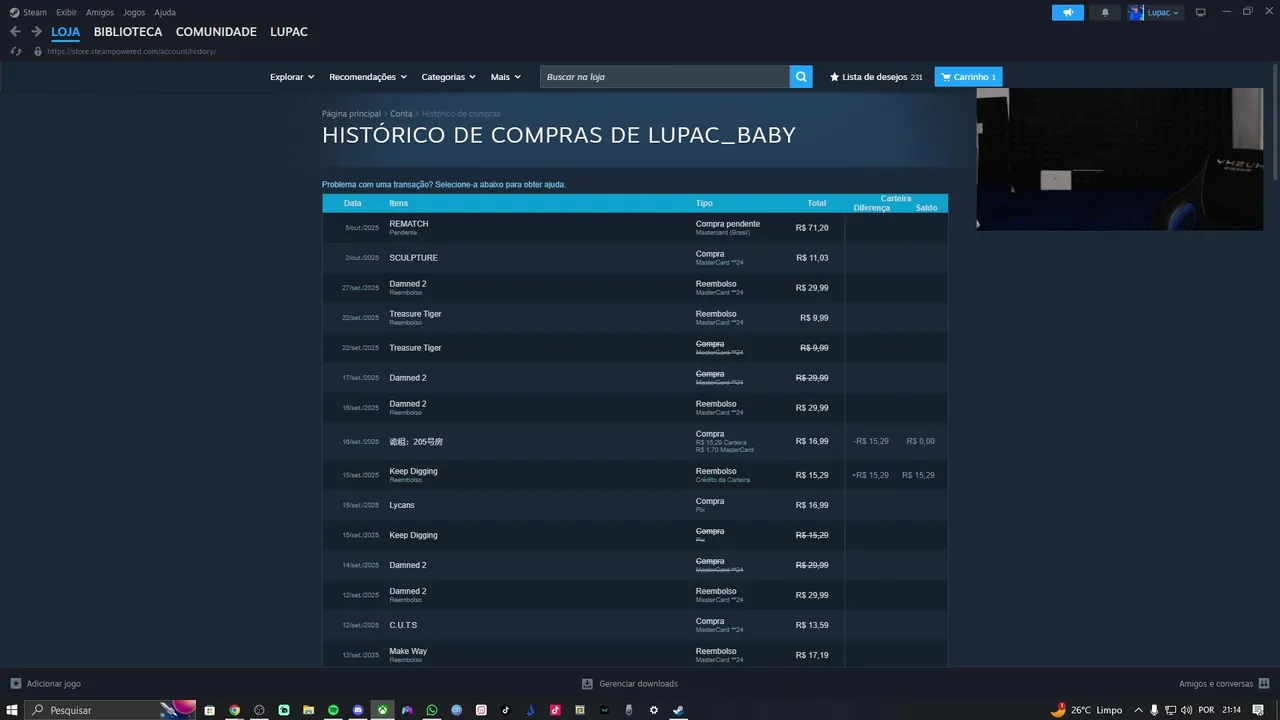Open the Carrinho cart button
Viewport: 1280px width, 720px height.
click(x=968, y=77)
